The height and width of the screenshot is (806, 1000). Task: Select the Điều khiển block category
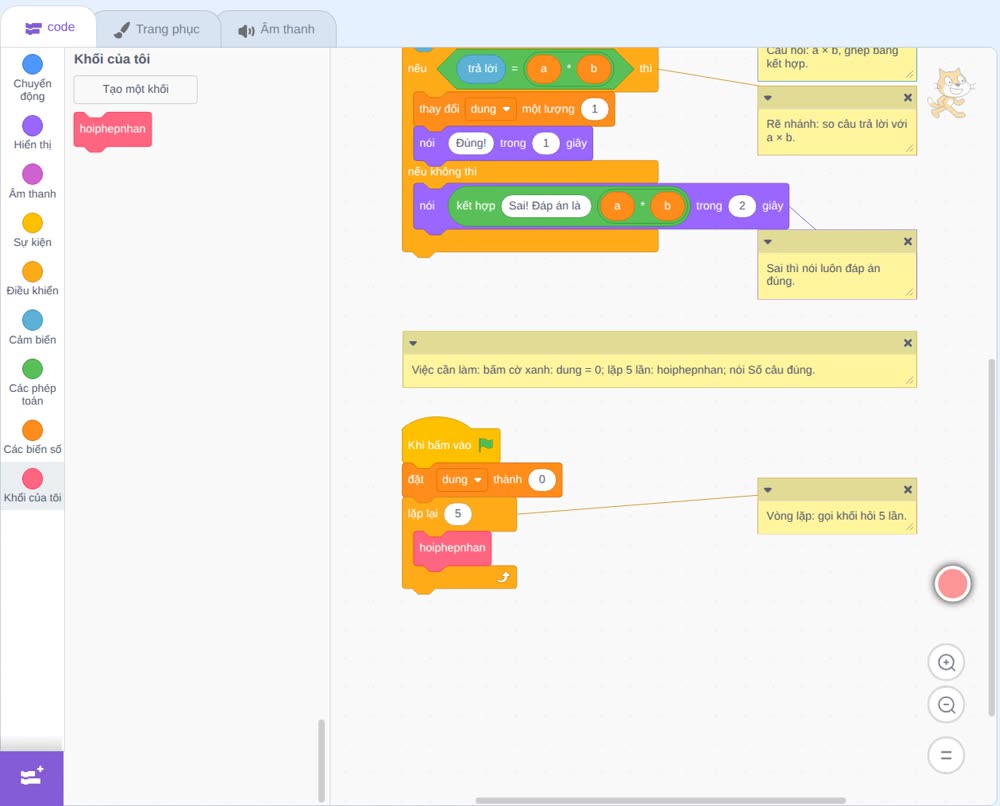(x=32, y=279)
